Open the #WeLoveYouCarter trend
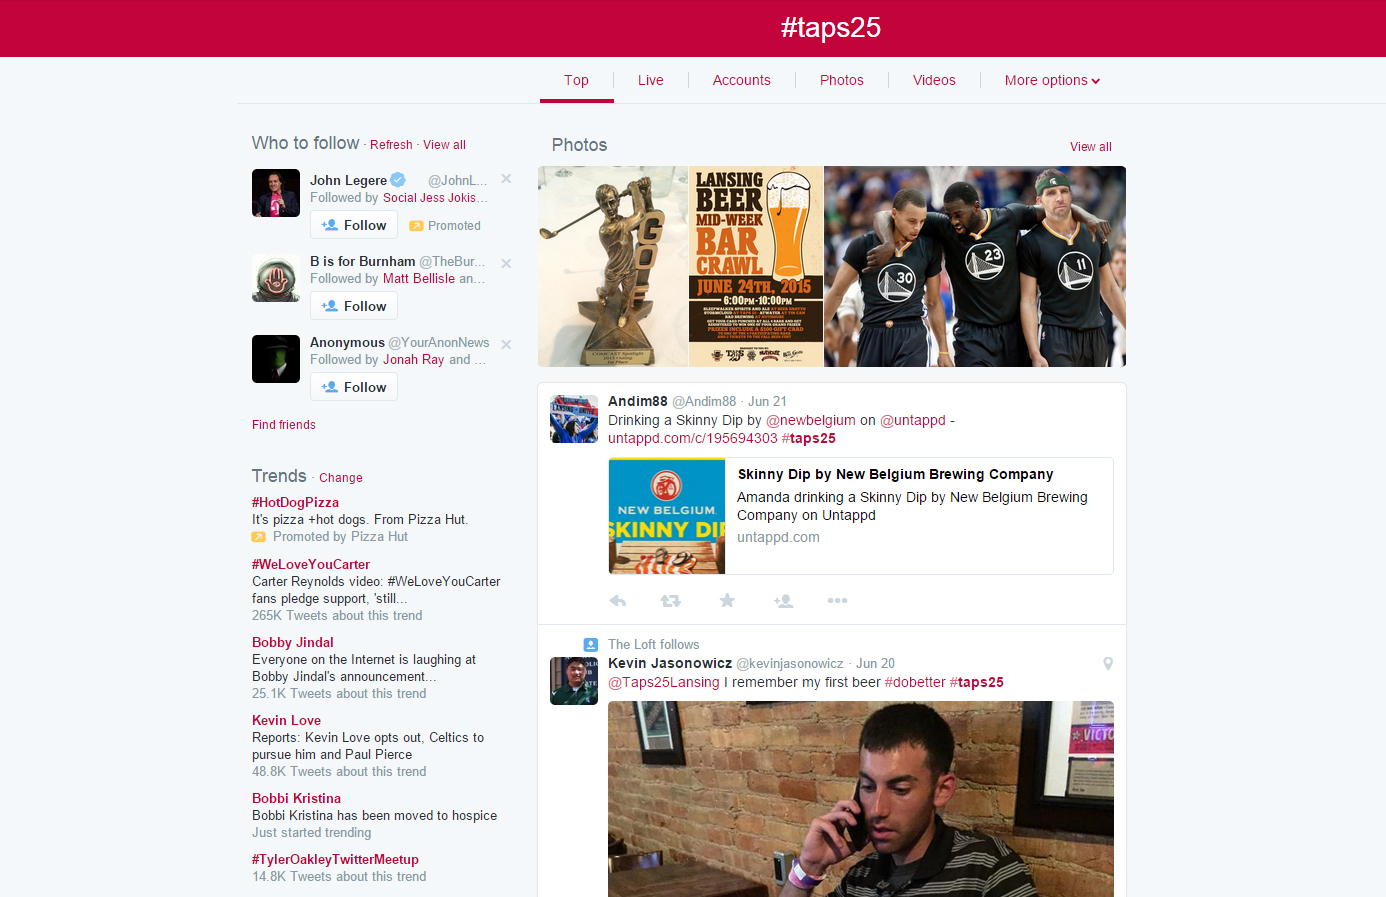This screenshot has width=1386, height=897. 311,564
